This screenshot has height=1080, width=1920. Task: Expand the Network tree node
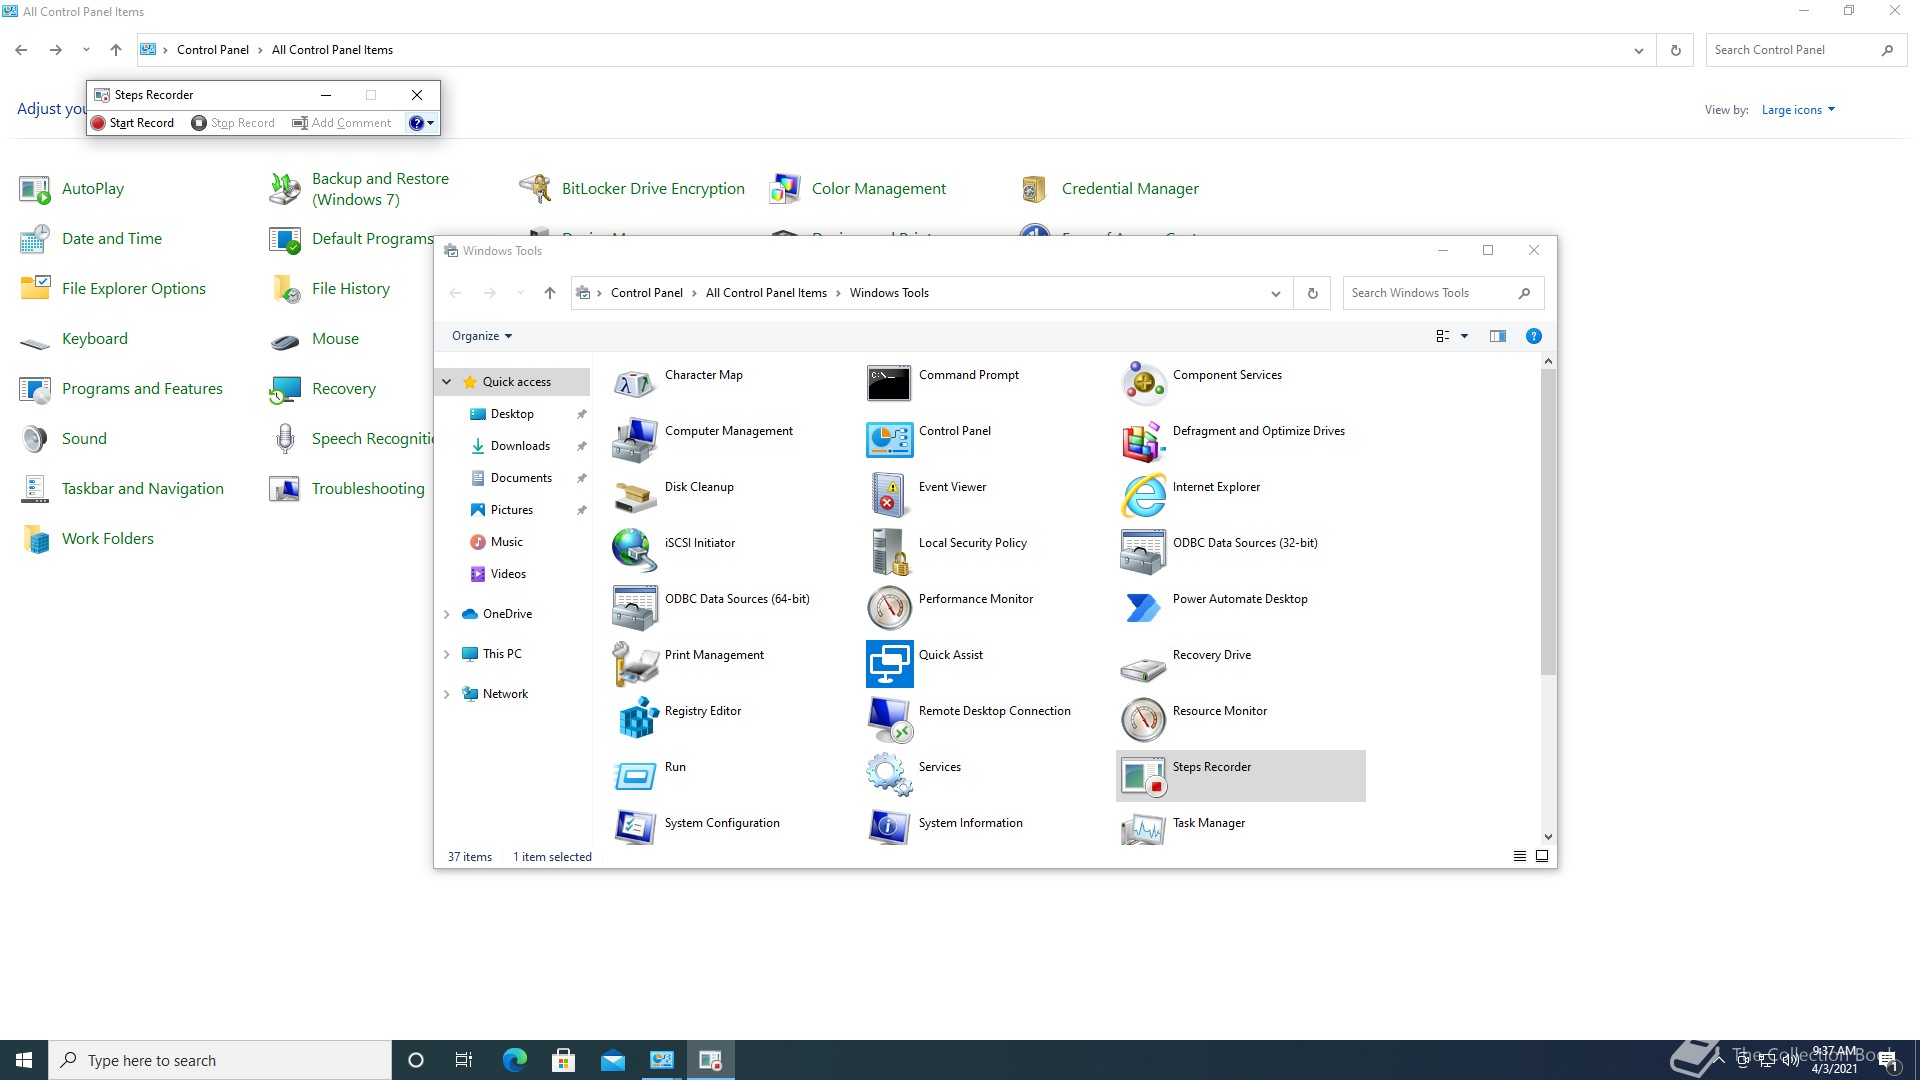(447, 694)
